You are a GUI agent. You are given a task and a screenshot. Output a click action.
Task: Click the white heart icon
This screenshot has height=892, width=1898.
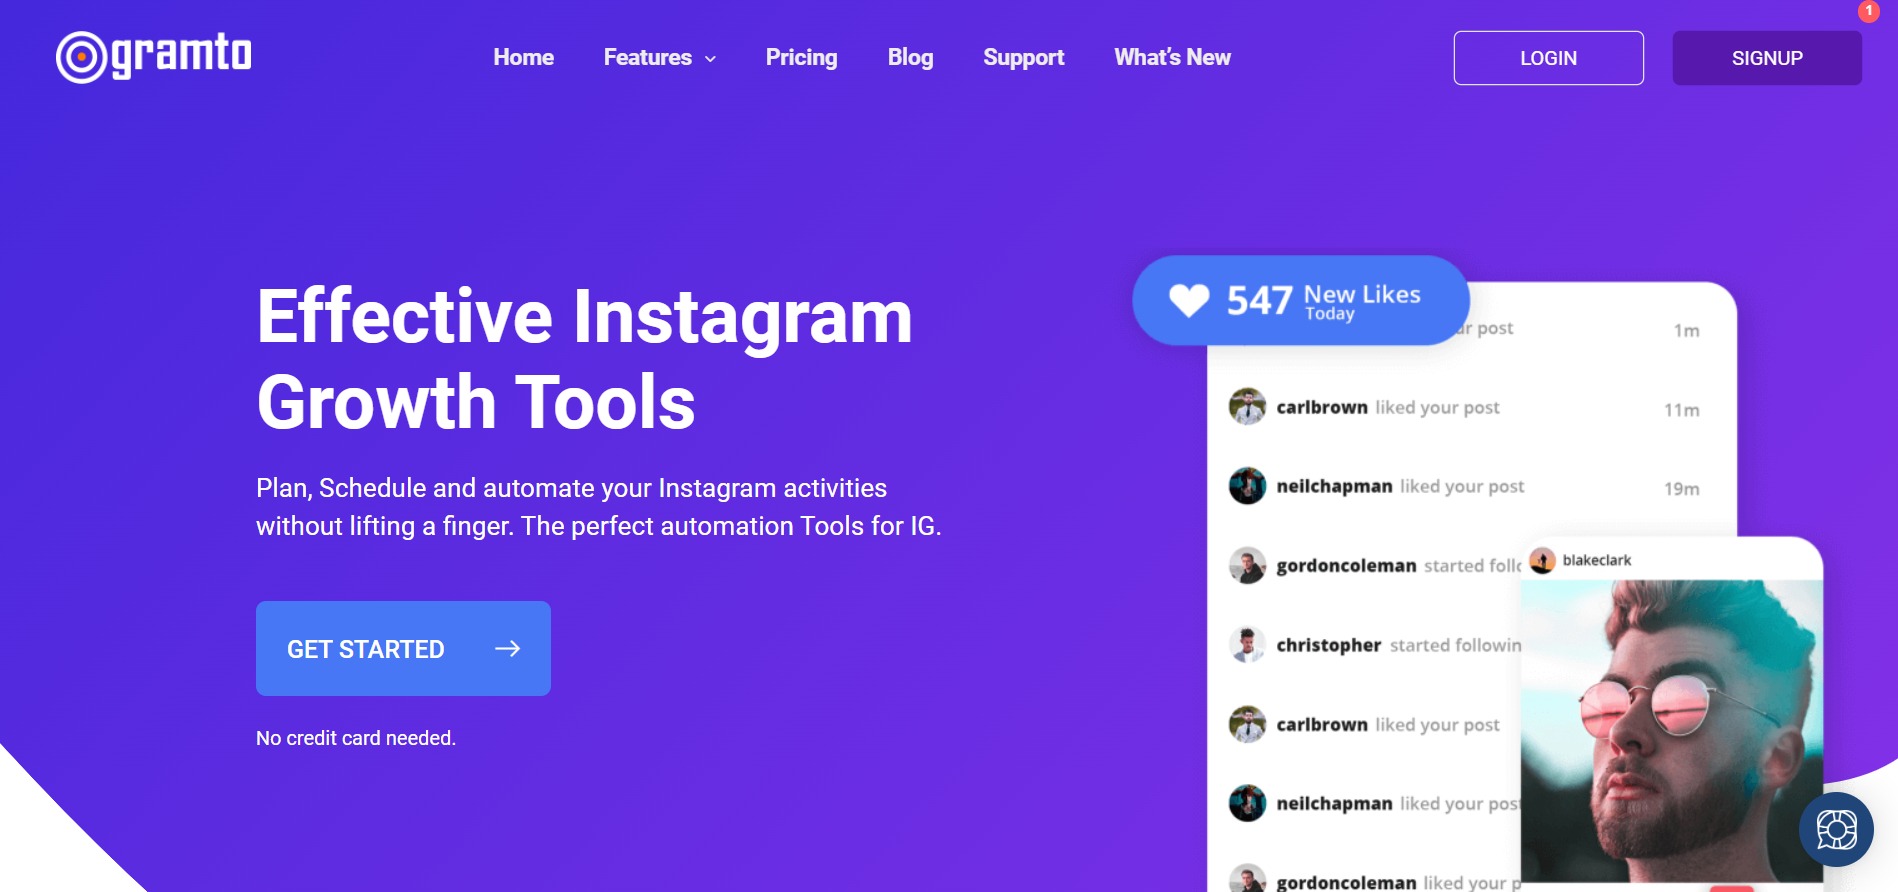tap(1189, 300)
